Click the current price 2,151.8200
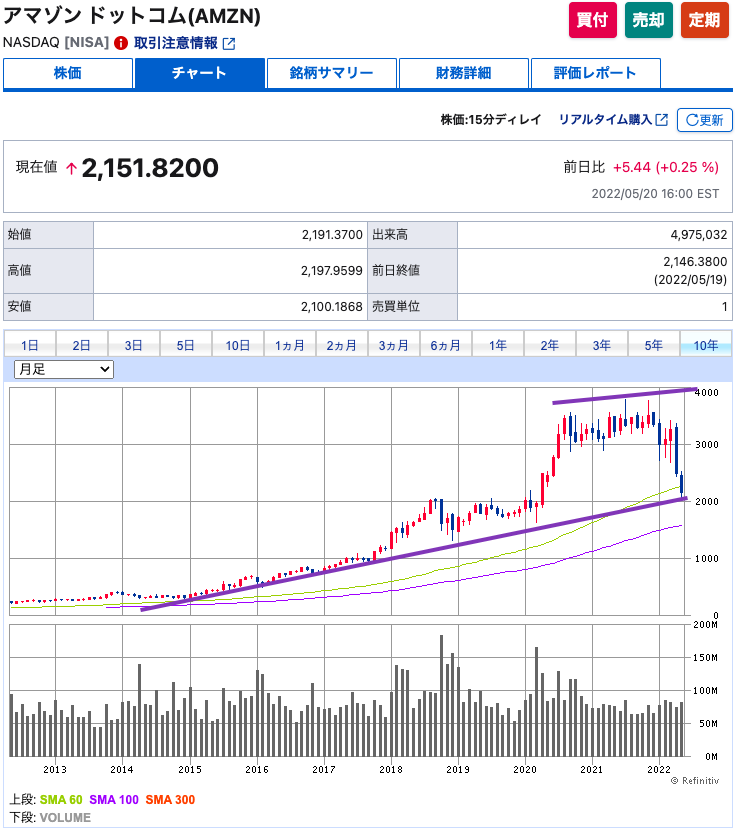The image size is (735, 828). click(150, 168)
